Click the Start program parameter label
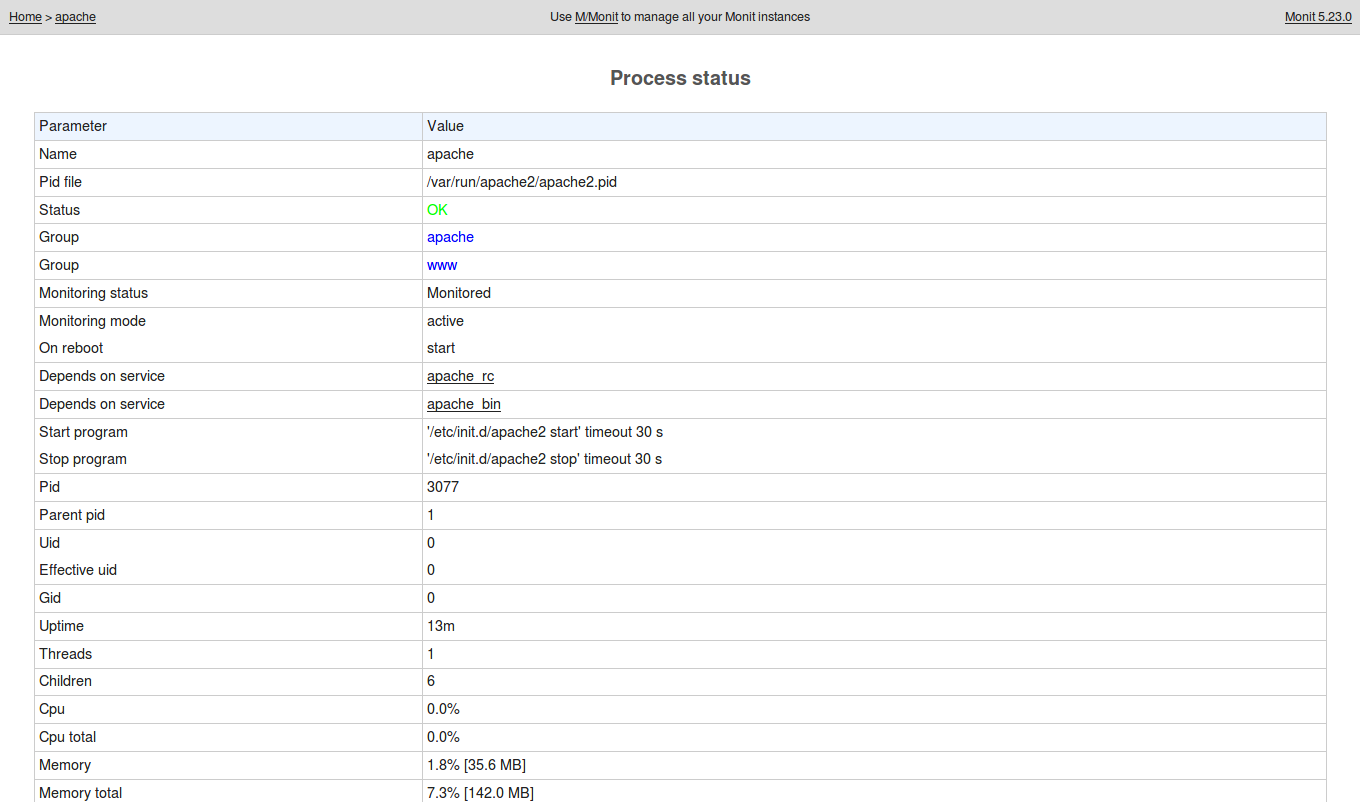The height and width of the screenshot is (802, 1360). tap(83, 432)
